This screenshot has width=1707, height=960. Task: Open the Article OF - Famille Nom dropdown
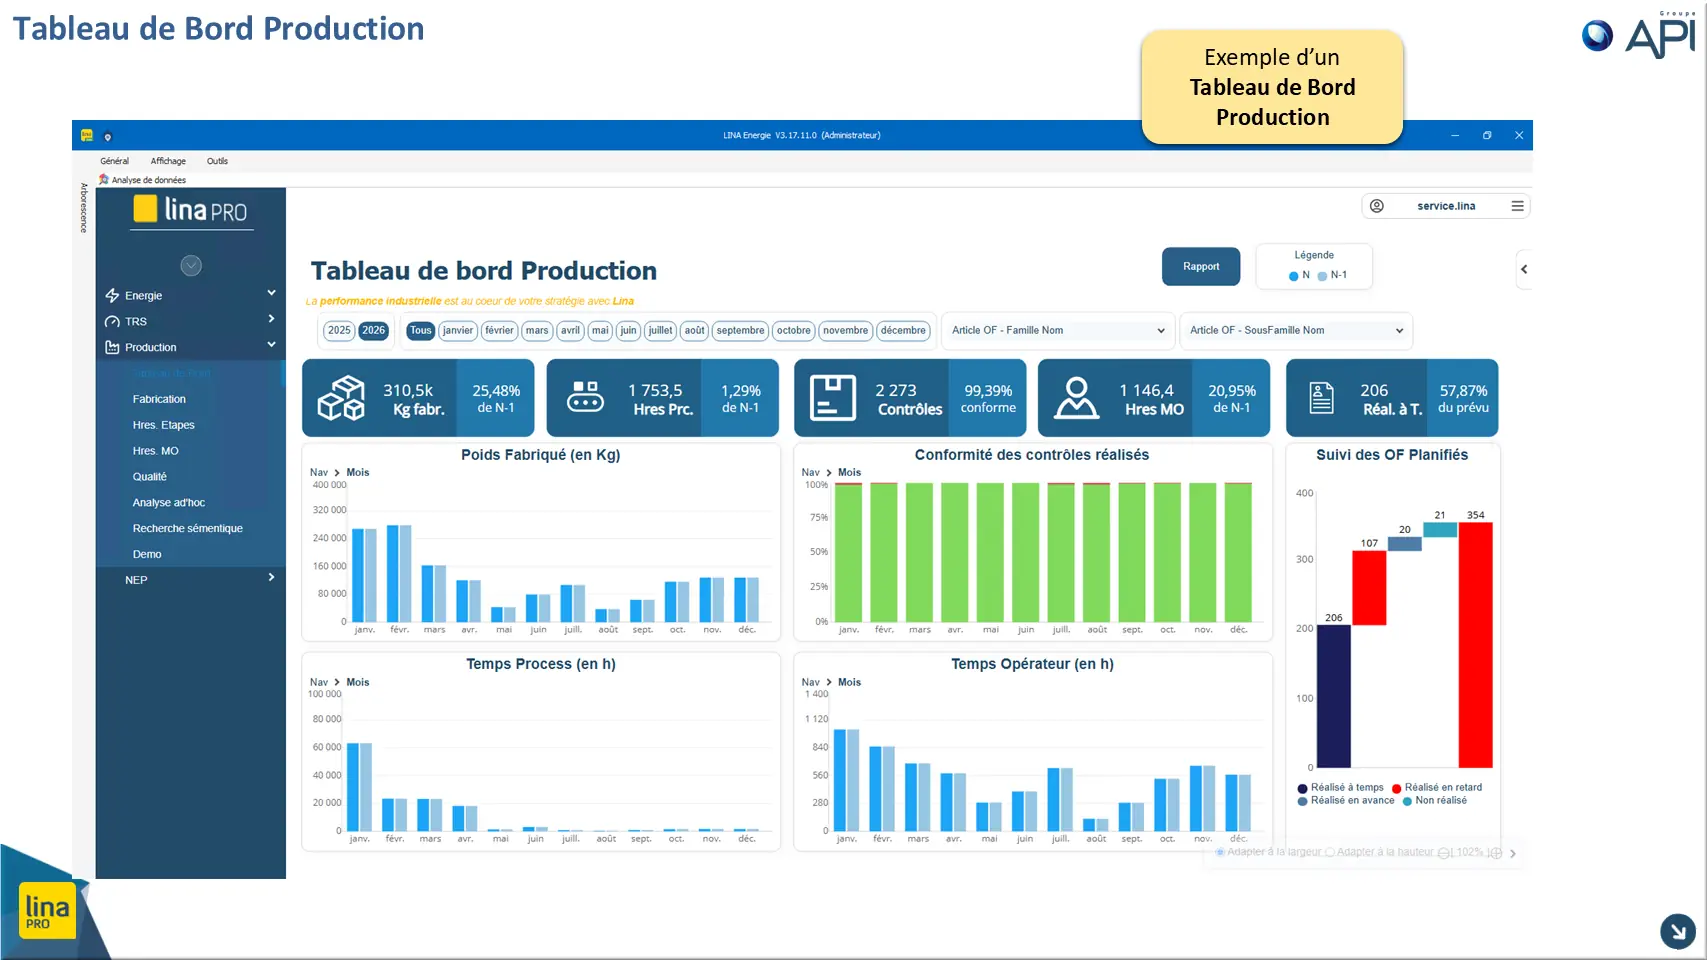[1058, 331]
